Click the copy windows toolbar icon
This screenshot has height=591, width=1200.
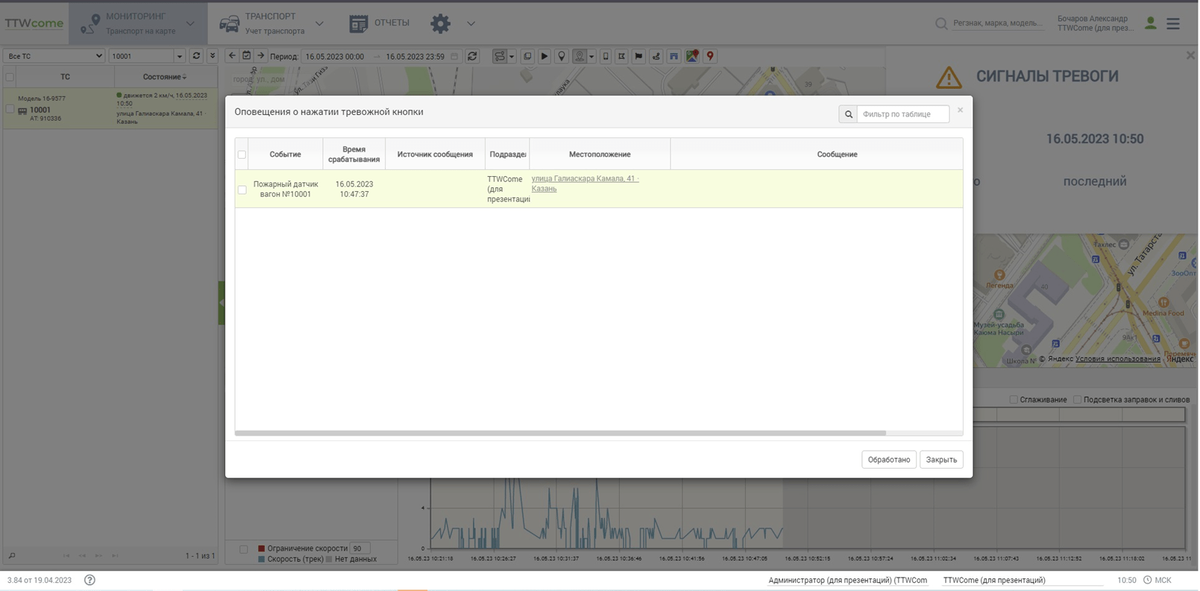pyautogui.click(x=527, y=56)
